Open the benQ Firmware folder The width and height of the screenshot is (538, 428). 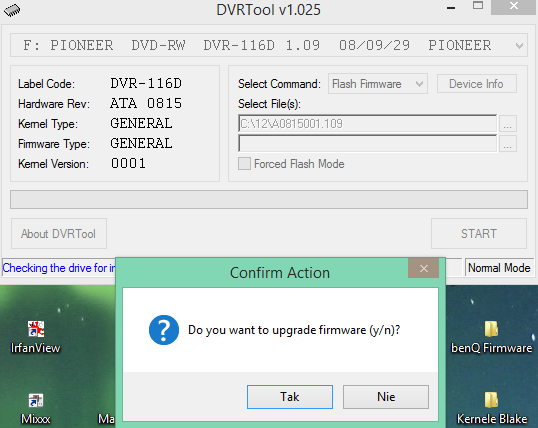click(491, 337)
